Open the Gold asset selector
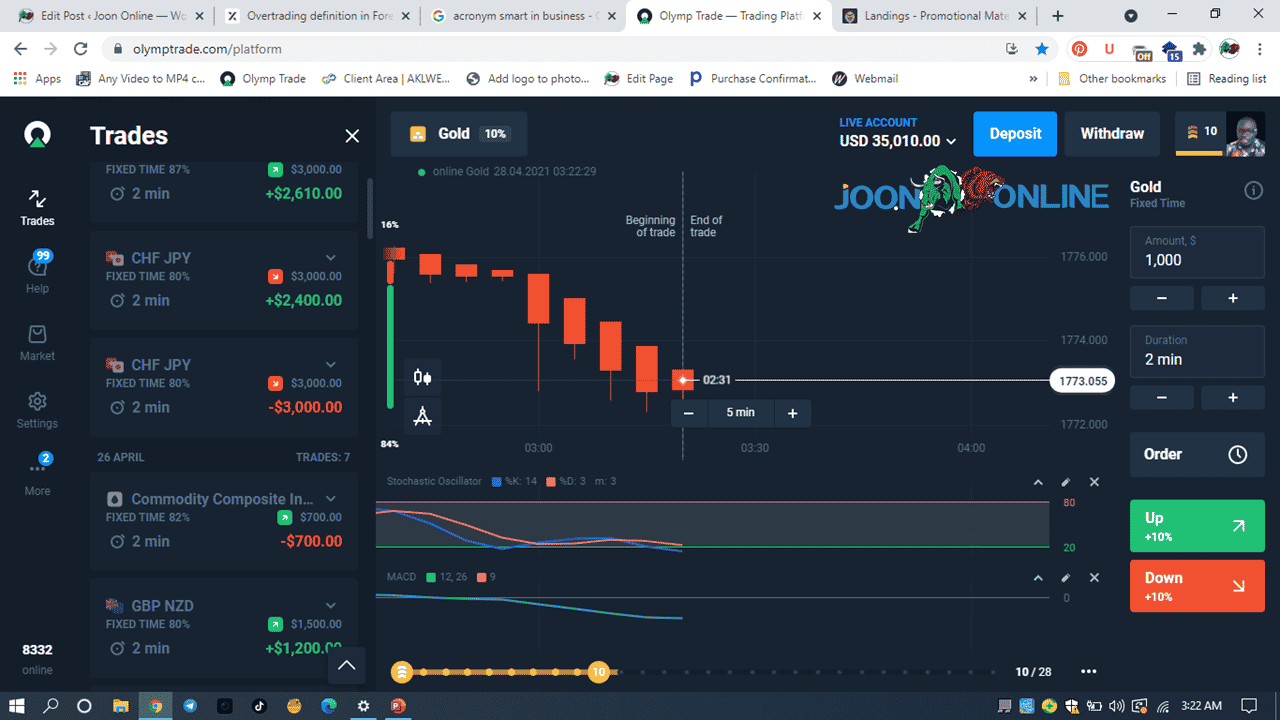Viewport: 1280px width, 720px height. (x=459, y=134)
